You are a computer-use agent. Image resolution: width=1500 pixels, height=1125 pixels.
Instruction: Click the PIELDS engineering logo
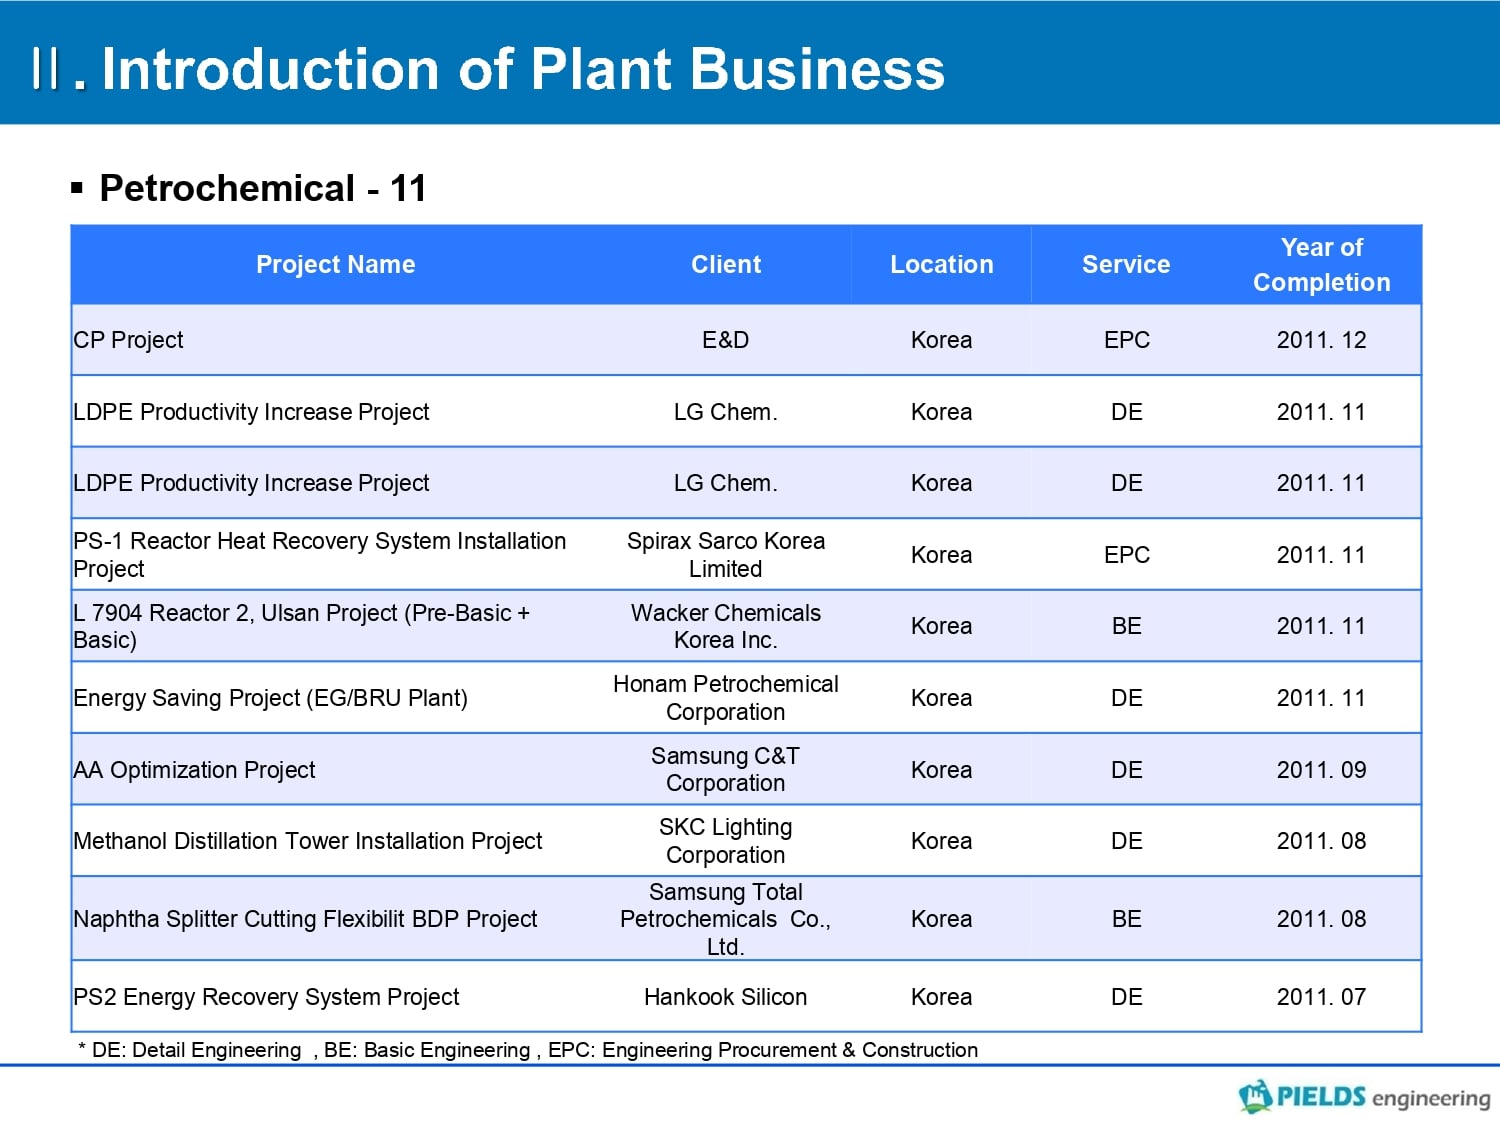pos(1364,1096)
